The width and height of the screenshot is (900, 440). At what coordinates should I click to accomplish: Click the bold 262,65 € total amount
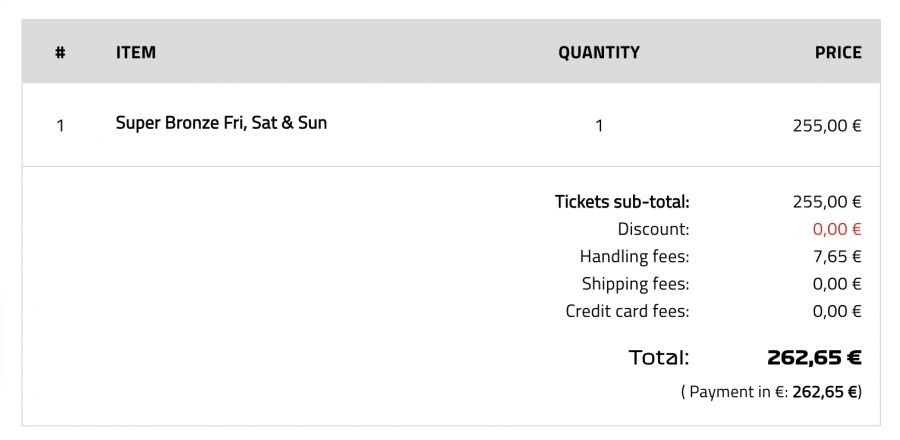(813, 357)
